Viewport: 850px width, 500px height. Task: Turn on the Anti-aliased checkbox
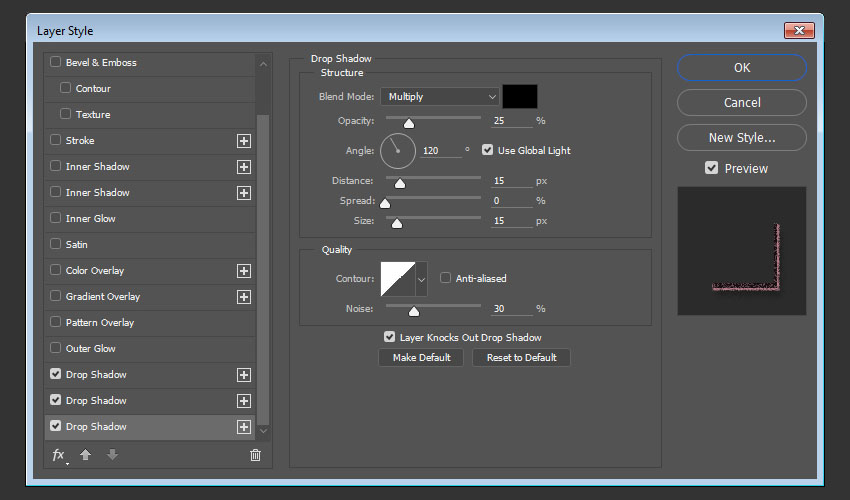(446, 278)
